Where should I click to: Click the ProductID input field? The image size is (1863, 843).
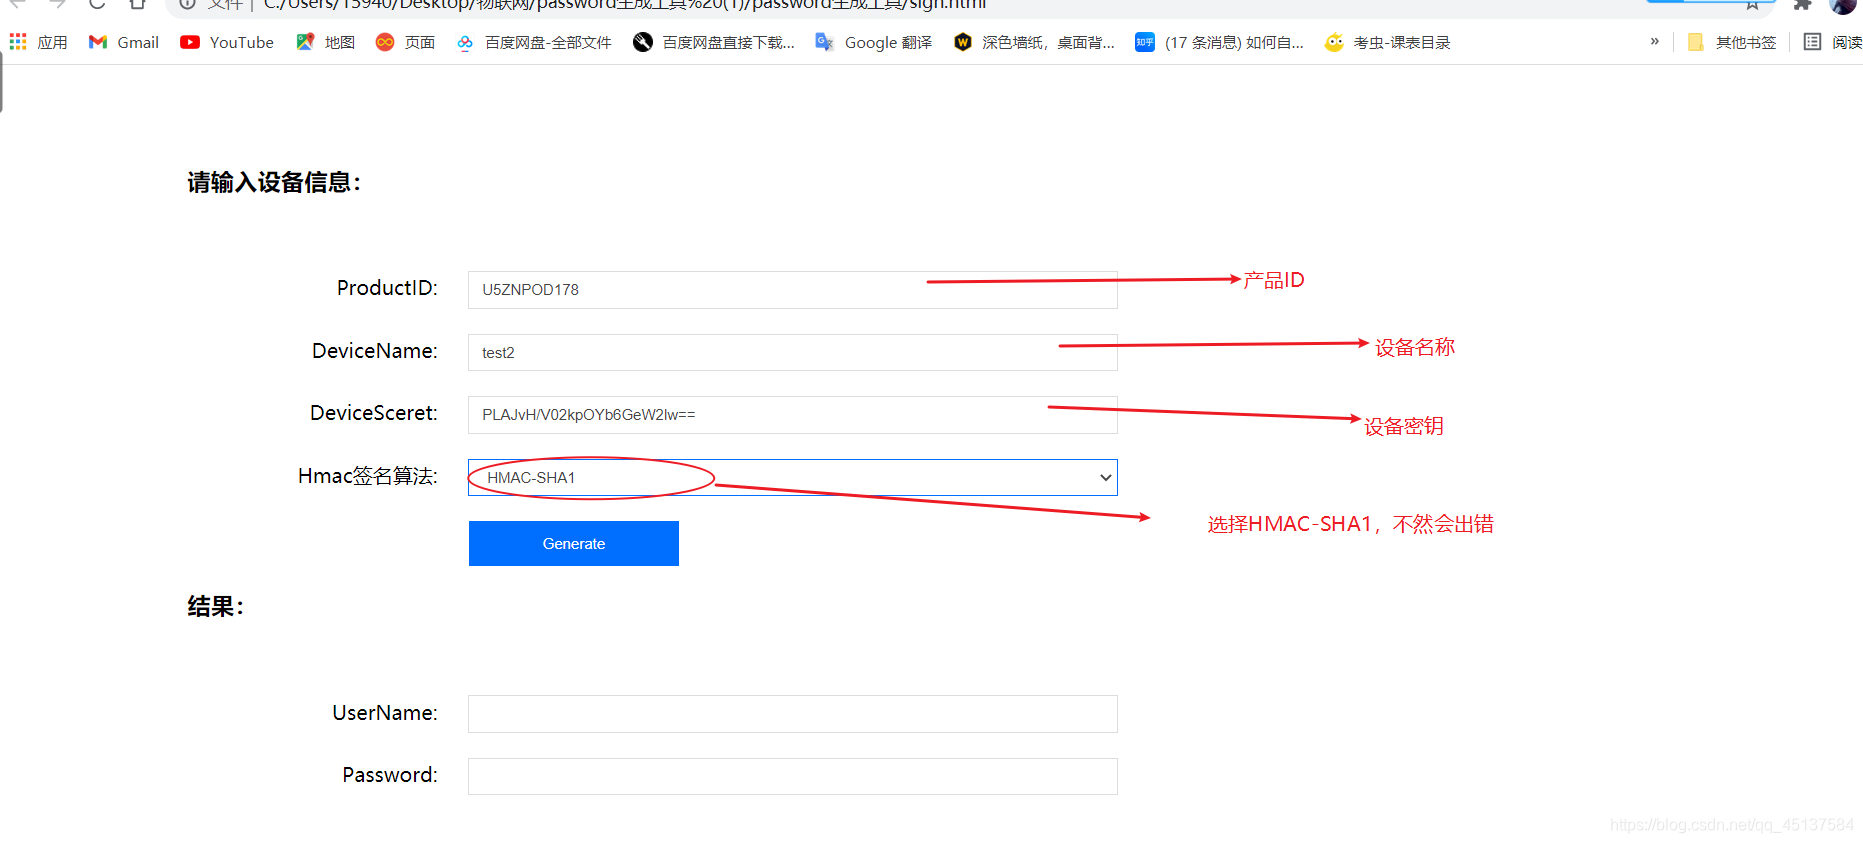coord(792,290)
